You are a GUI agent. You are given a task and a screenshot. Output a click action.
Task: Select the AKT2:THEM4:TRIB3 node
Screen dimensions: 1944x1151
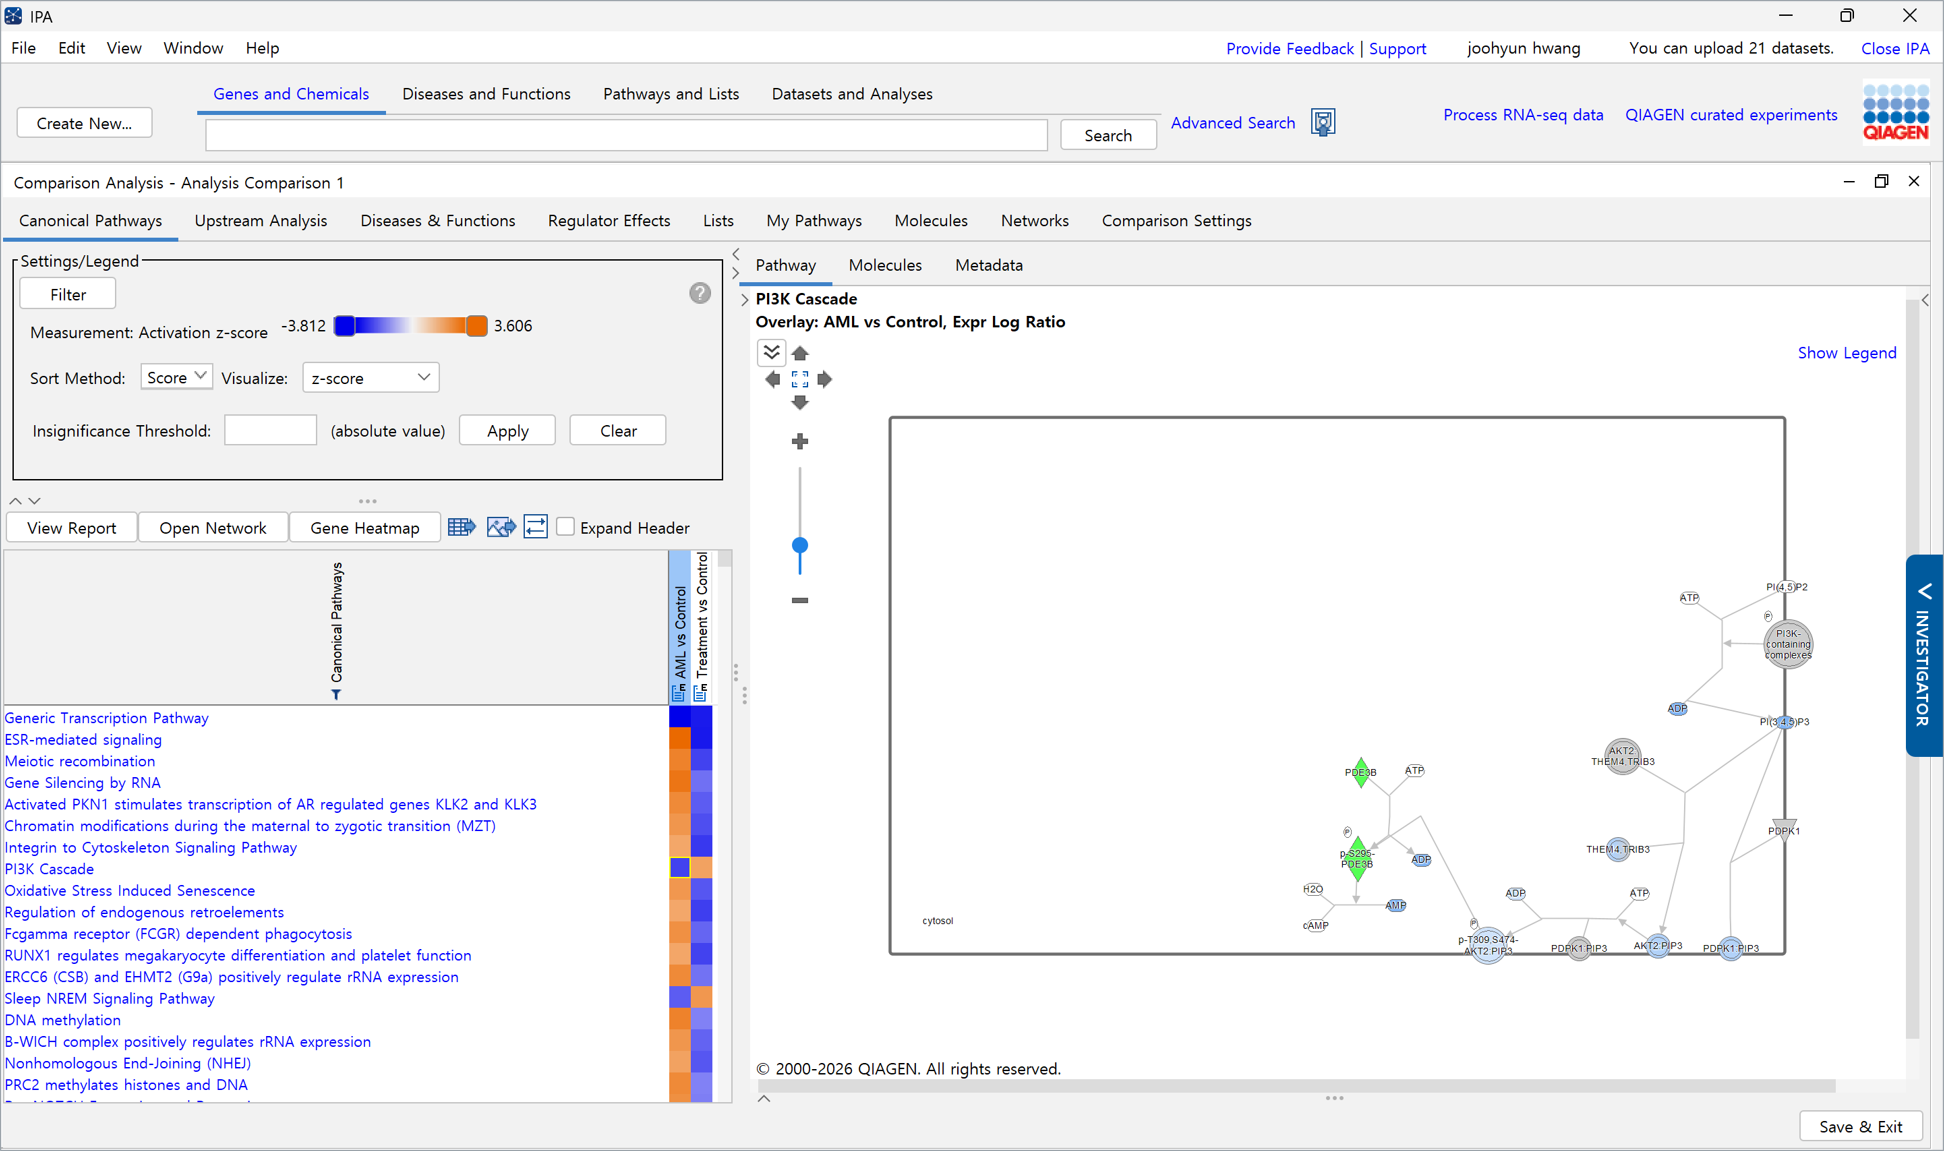click(1622, 756)
